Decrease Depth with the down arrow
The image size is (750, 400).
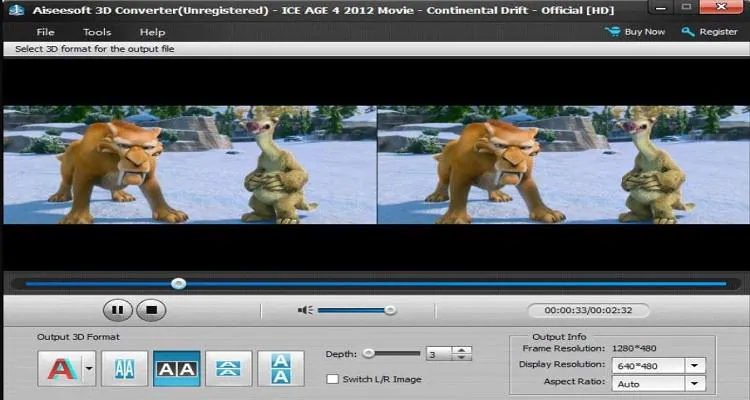click(462, 357)
